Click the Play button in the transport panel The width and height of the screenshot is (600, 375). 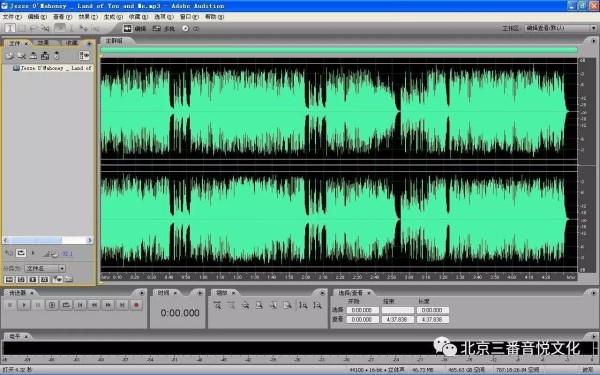coord(24,305)
